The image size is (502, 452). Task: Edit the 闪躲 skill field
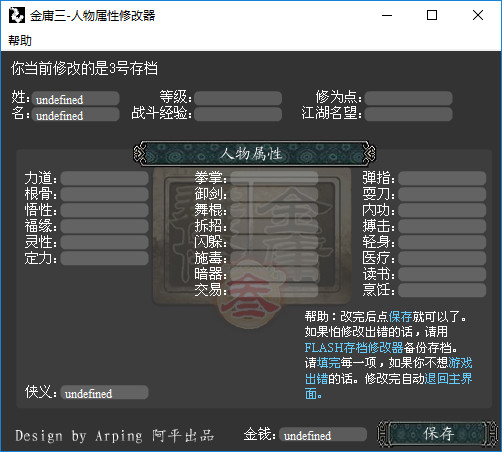[x=274, y=242]
